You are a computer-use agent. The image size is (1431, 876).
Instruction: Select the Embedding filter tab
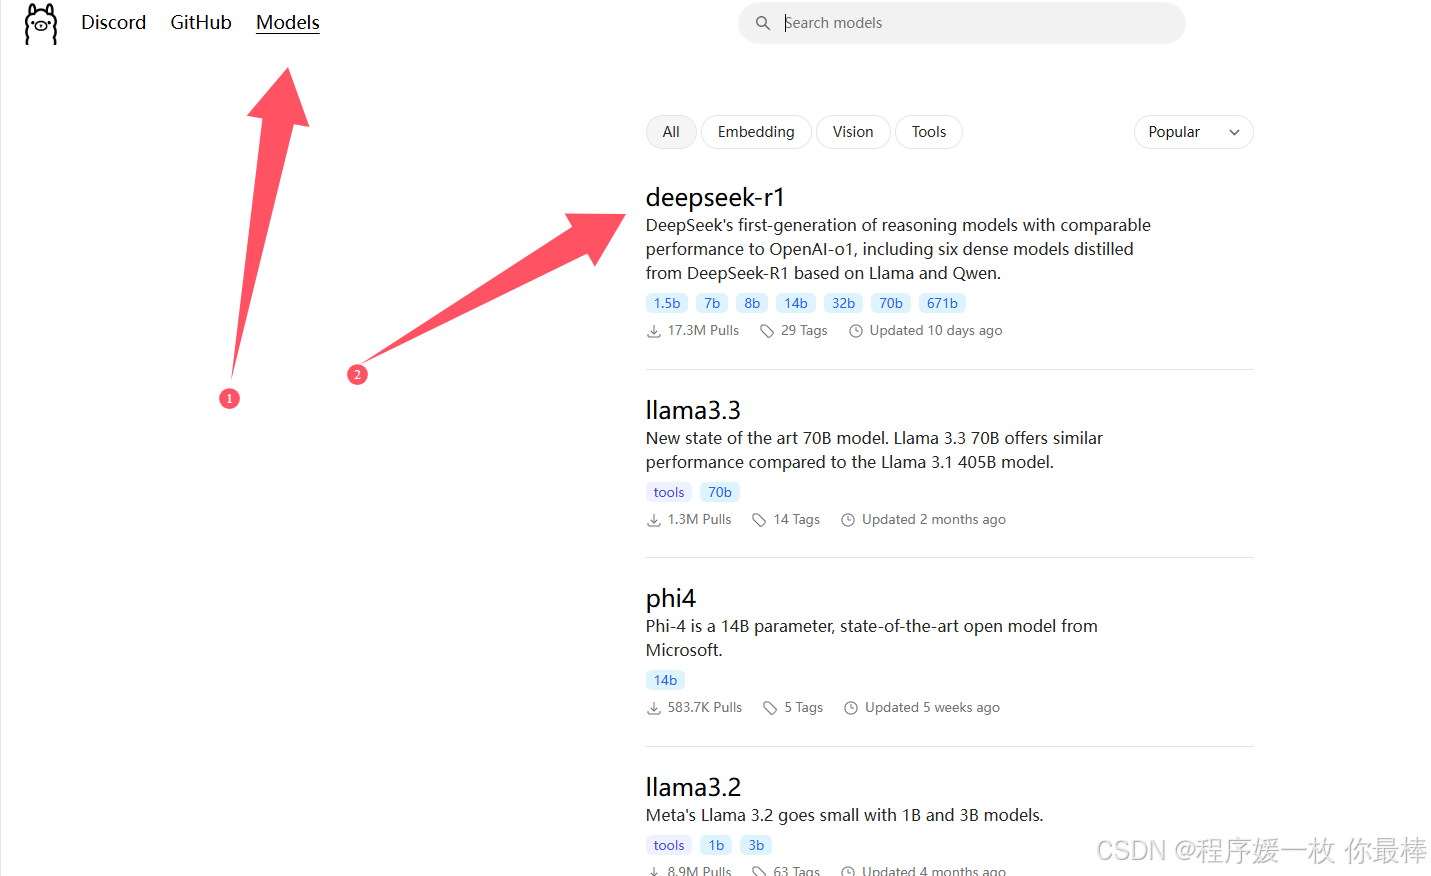tap(756, 132)
